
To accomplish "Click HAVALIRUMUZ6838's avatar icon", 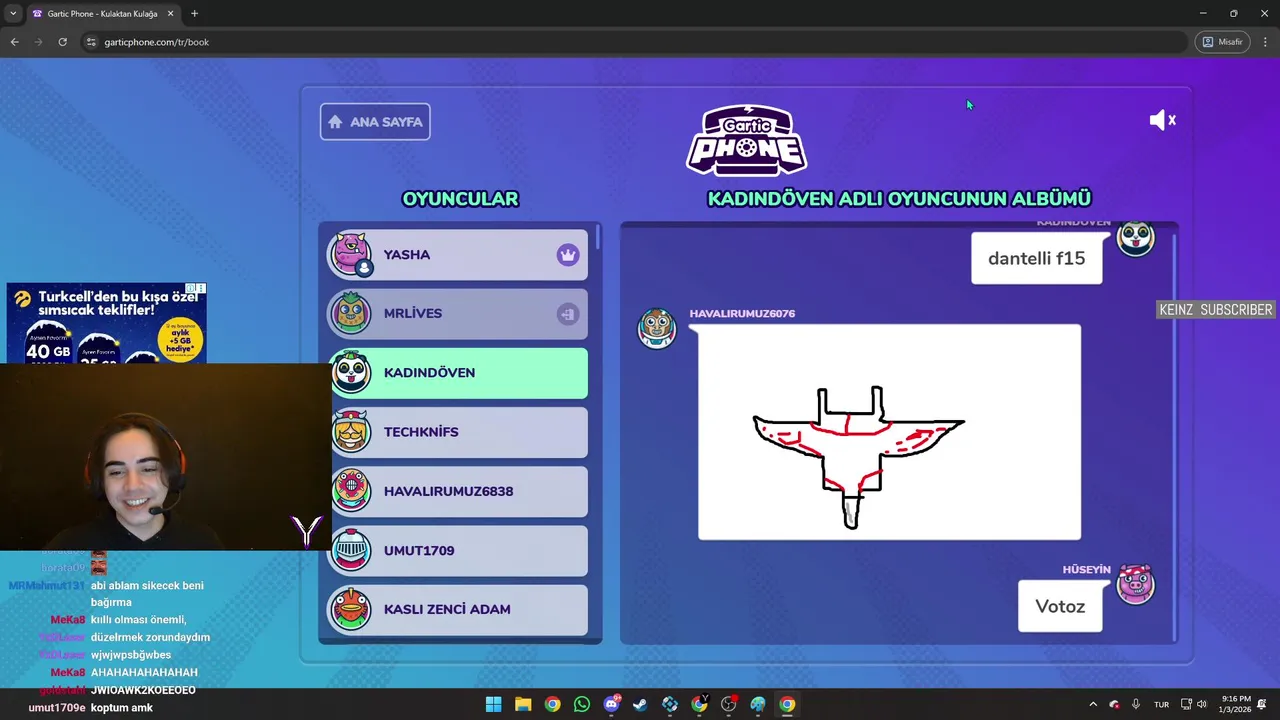I will (351, 490).
